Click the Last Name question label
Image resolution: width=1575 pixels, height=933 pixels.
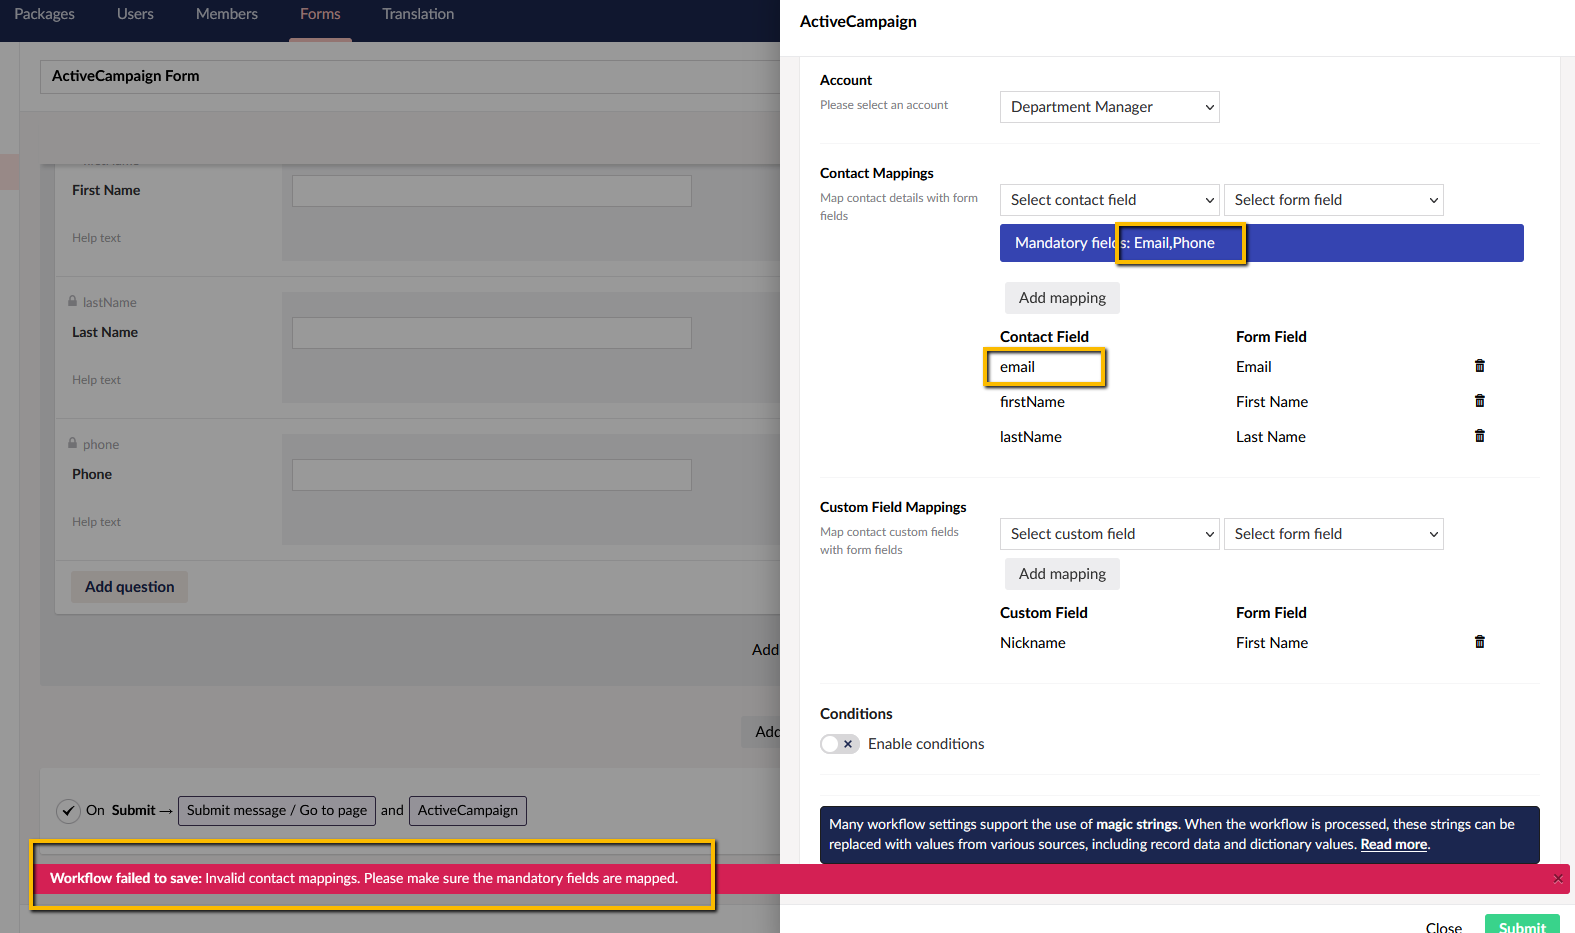pos(105,332)
